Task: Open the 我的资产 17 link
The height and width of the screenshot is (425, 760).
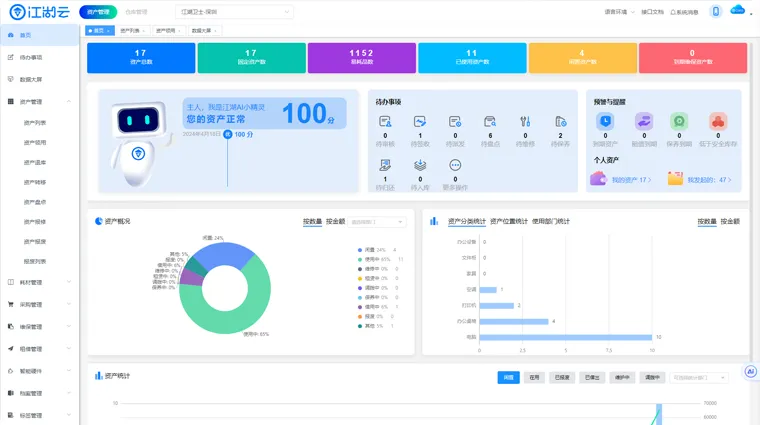Action: pos(630,180)
